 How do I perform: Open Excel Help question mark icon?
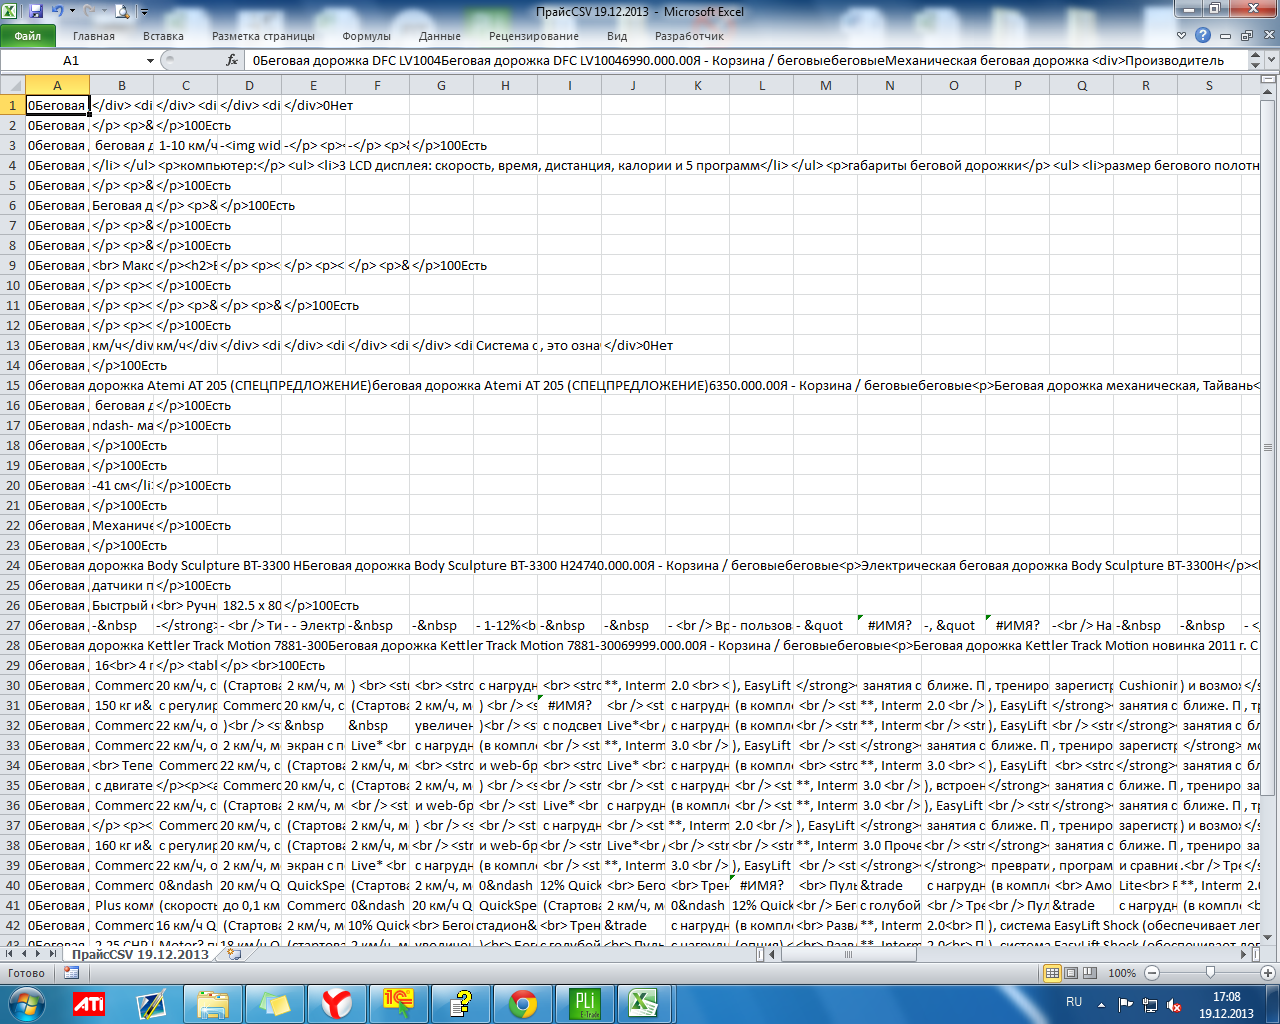coord(1203,35)
